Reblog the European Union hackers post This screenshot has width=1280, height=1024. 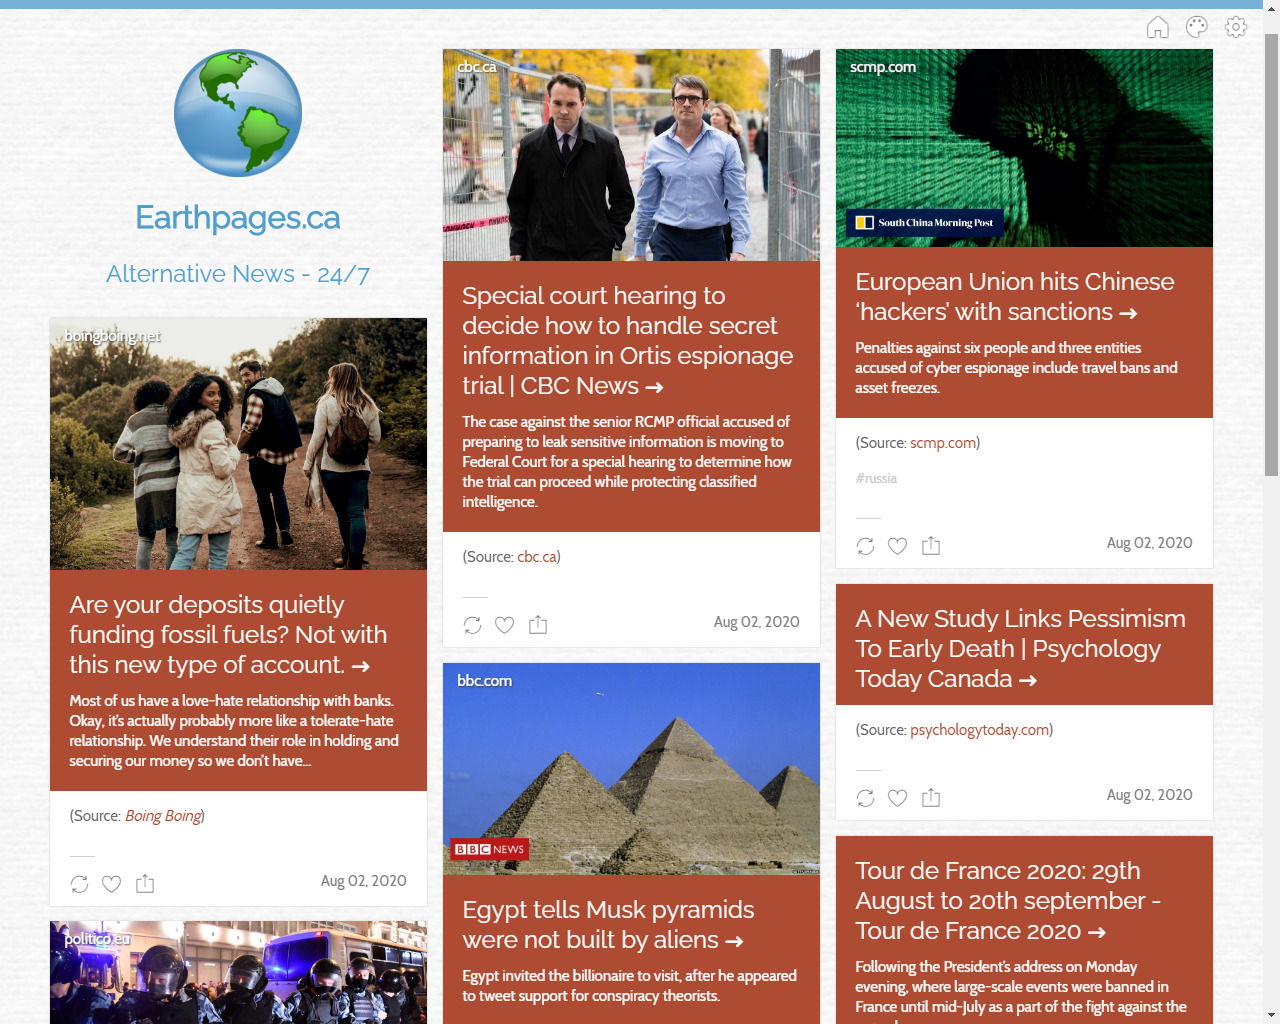[x=866, y=546]
